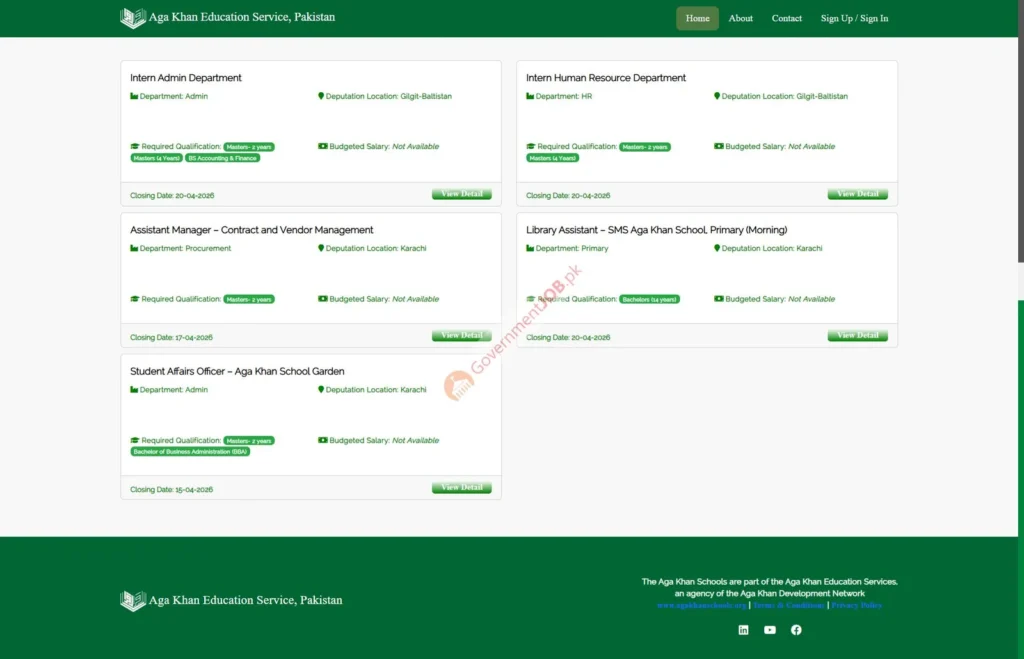Open the Contact page from navbar

(786, 18)
